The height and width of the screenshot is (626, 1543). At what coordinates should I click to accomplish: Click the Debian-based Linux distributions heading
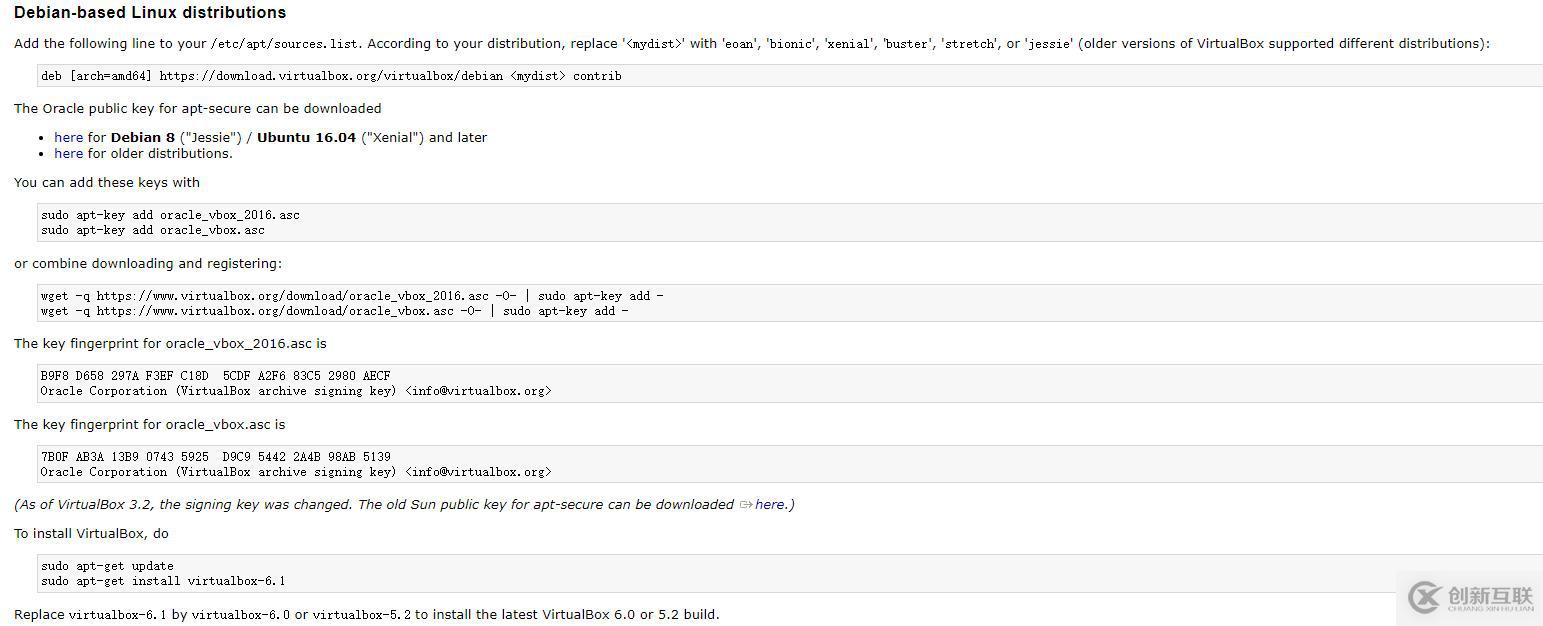tap(150, 12)
